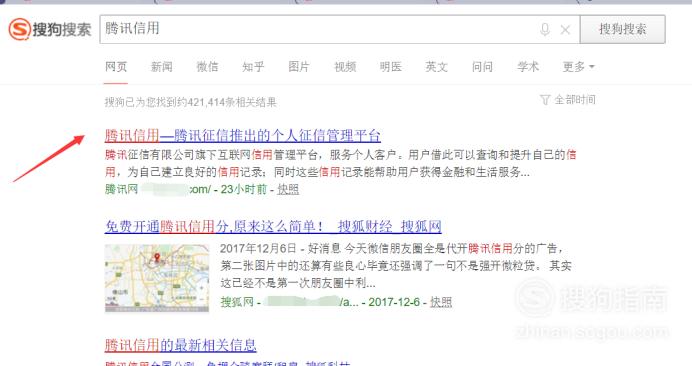Open the 免费开通腾讯信用分 搜狐财经 result

pos(273,226)
